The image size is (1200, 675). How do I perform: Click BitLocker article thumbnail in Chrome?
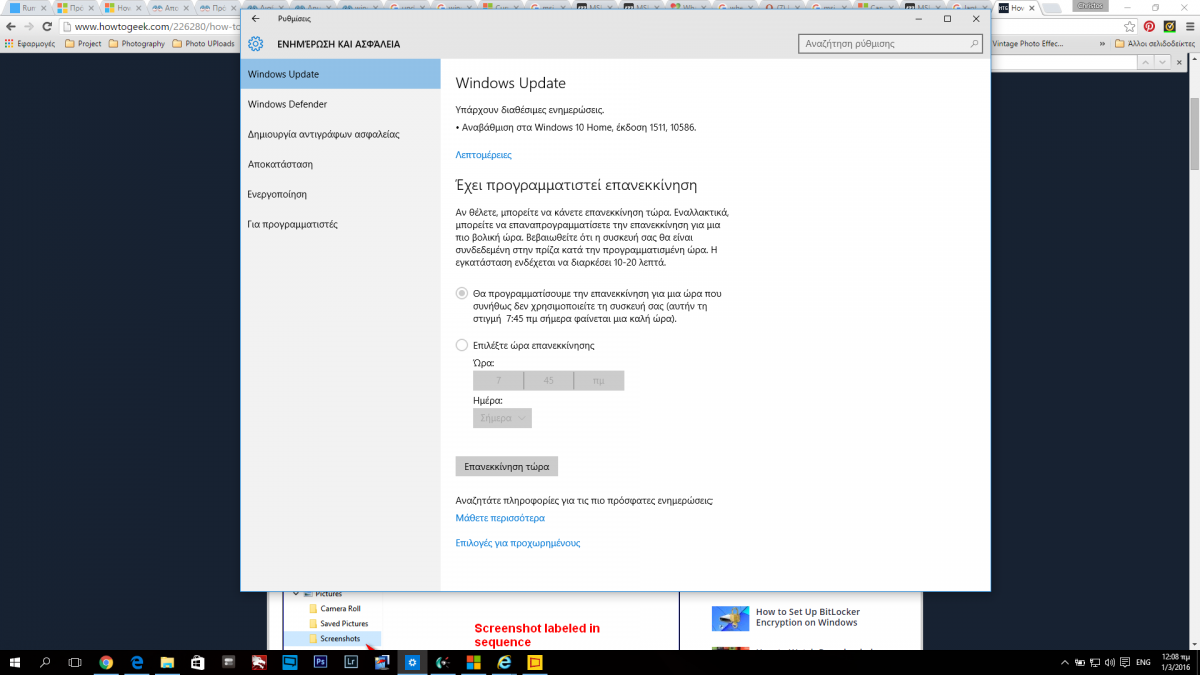(x=730, y=618)
